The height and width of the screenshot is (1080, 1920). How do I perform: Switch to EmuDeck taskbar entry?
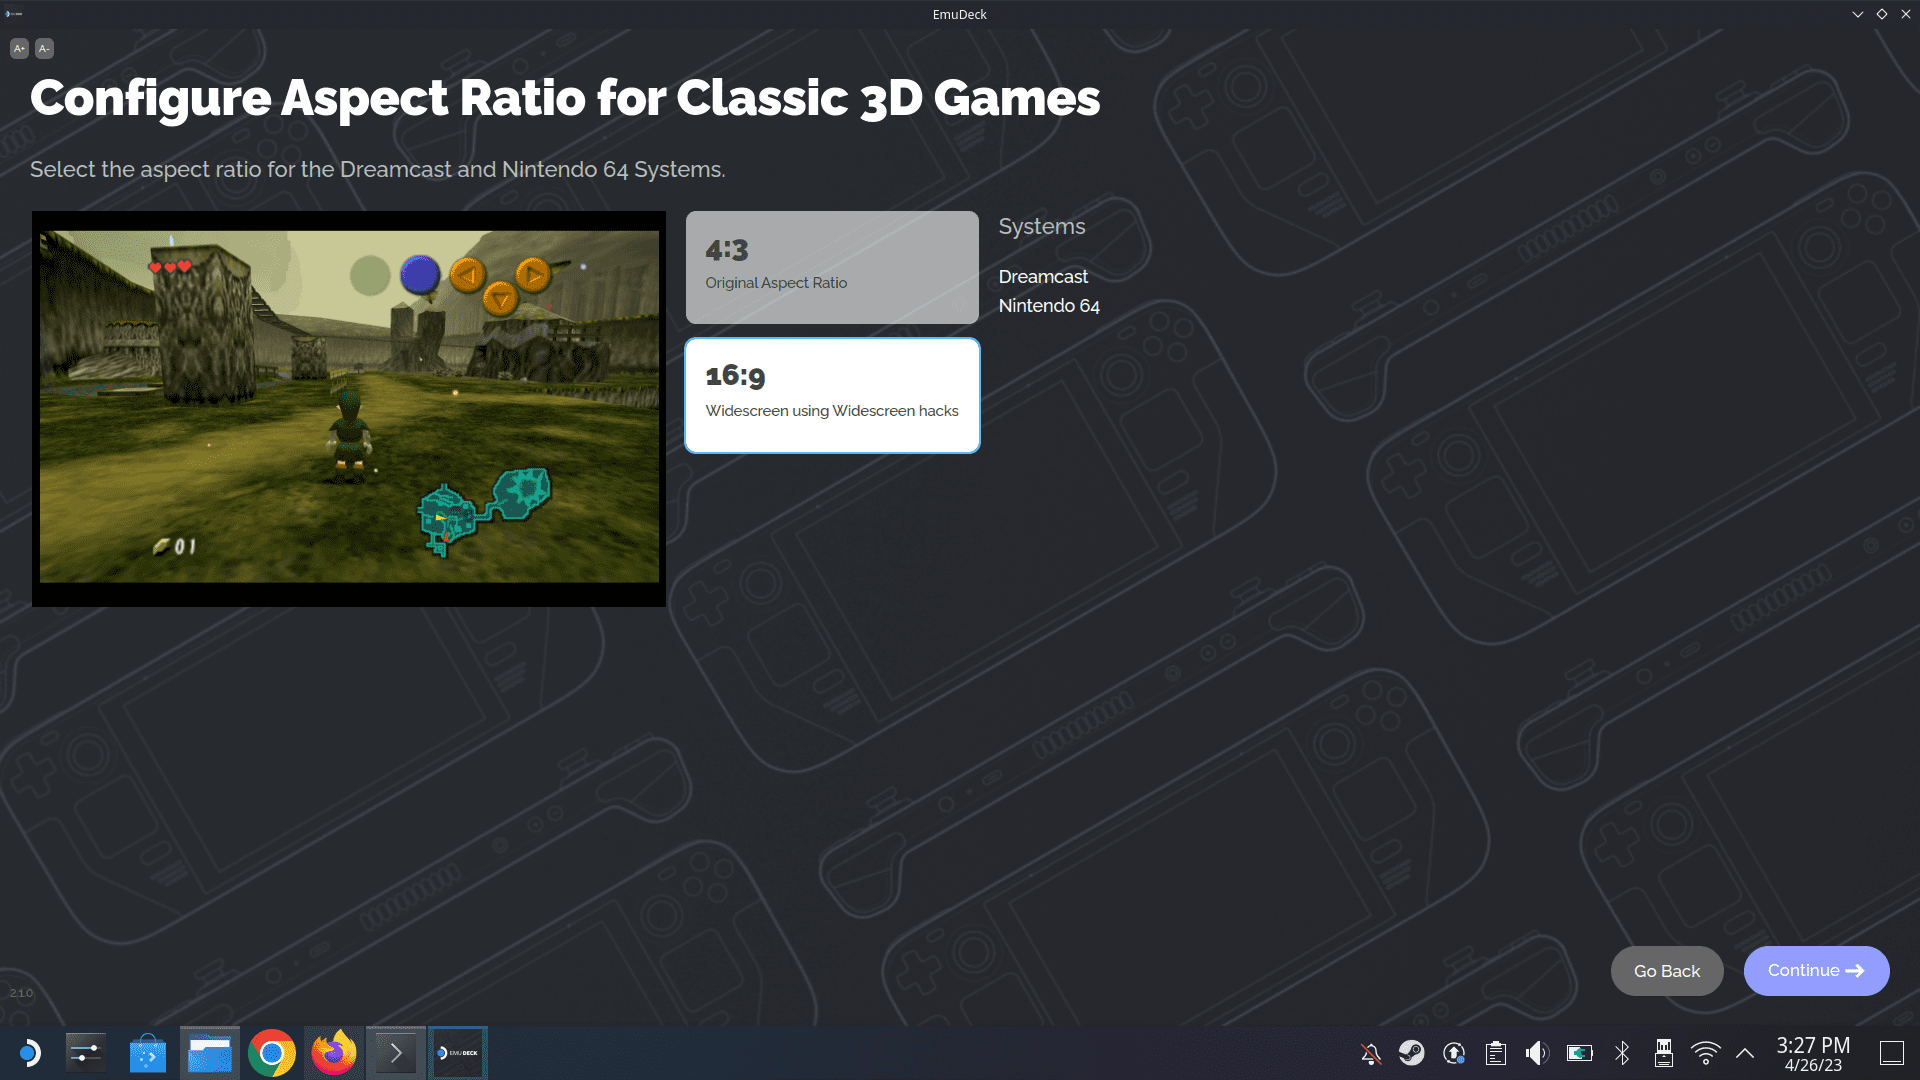coord(458,1053)
